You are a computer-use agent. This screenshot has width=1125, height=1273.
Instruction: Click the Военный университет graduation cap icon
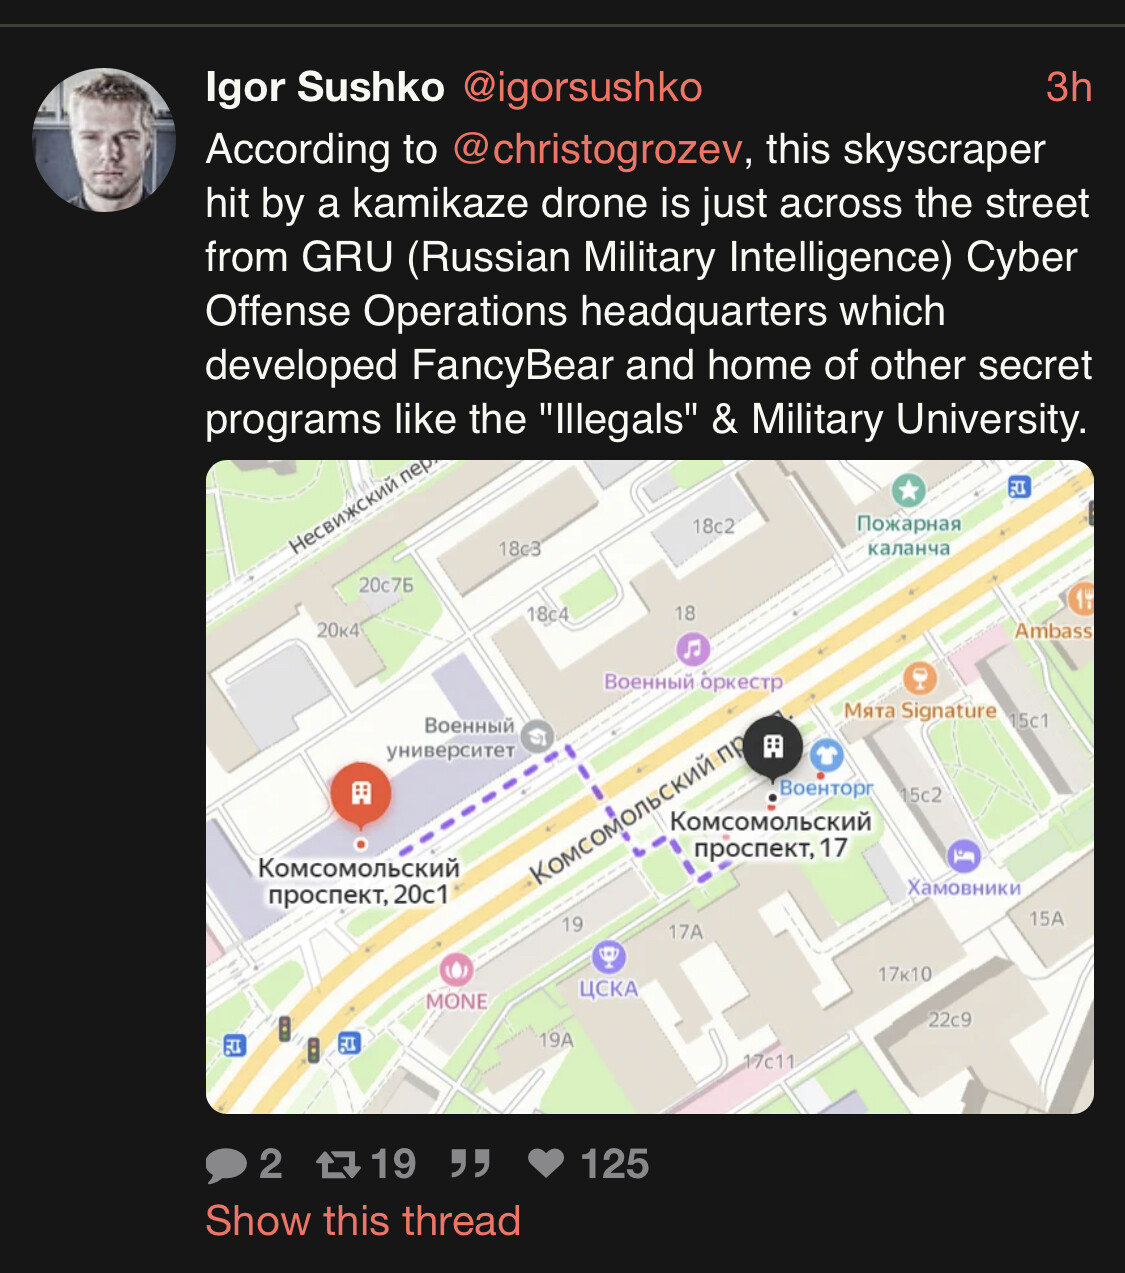(537, 737)
